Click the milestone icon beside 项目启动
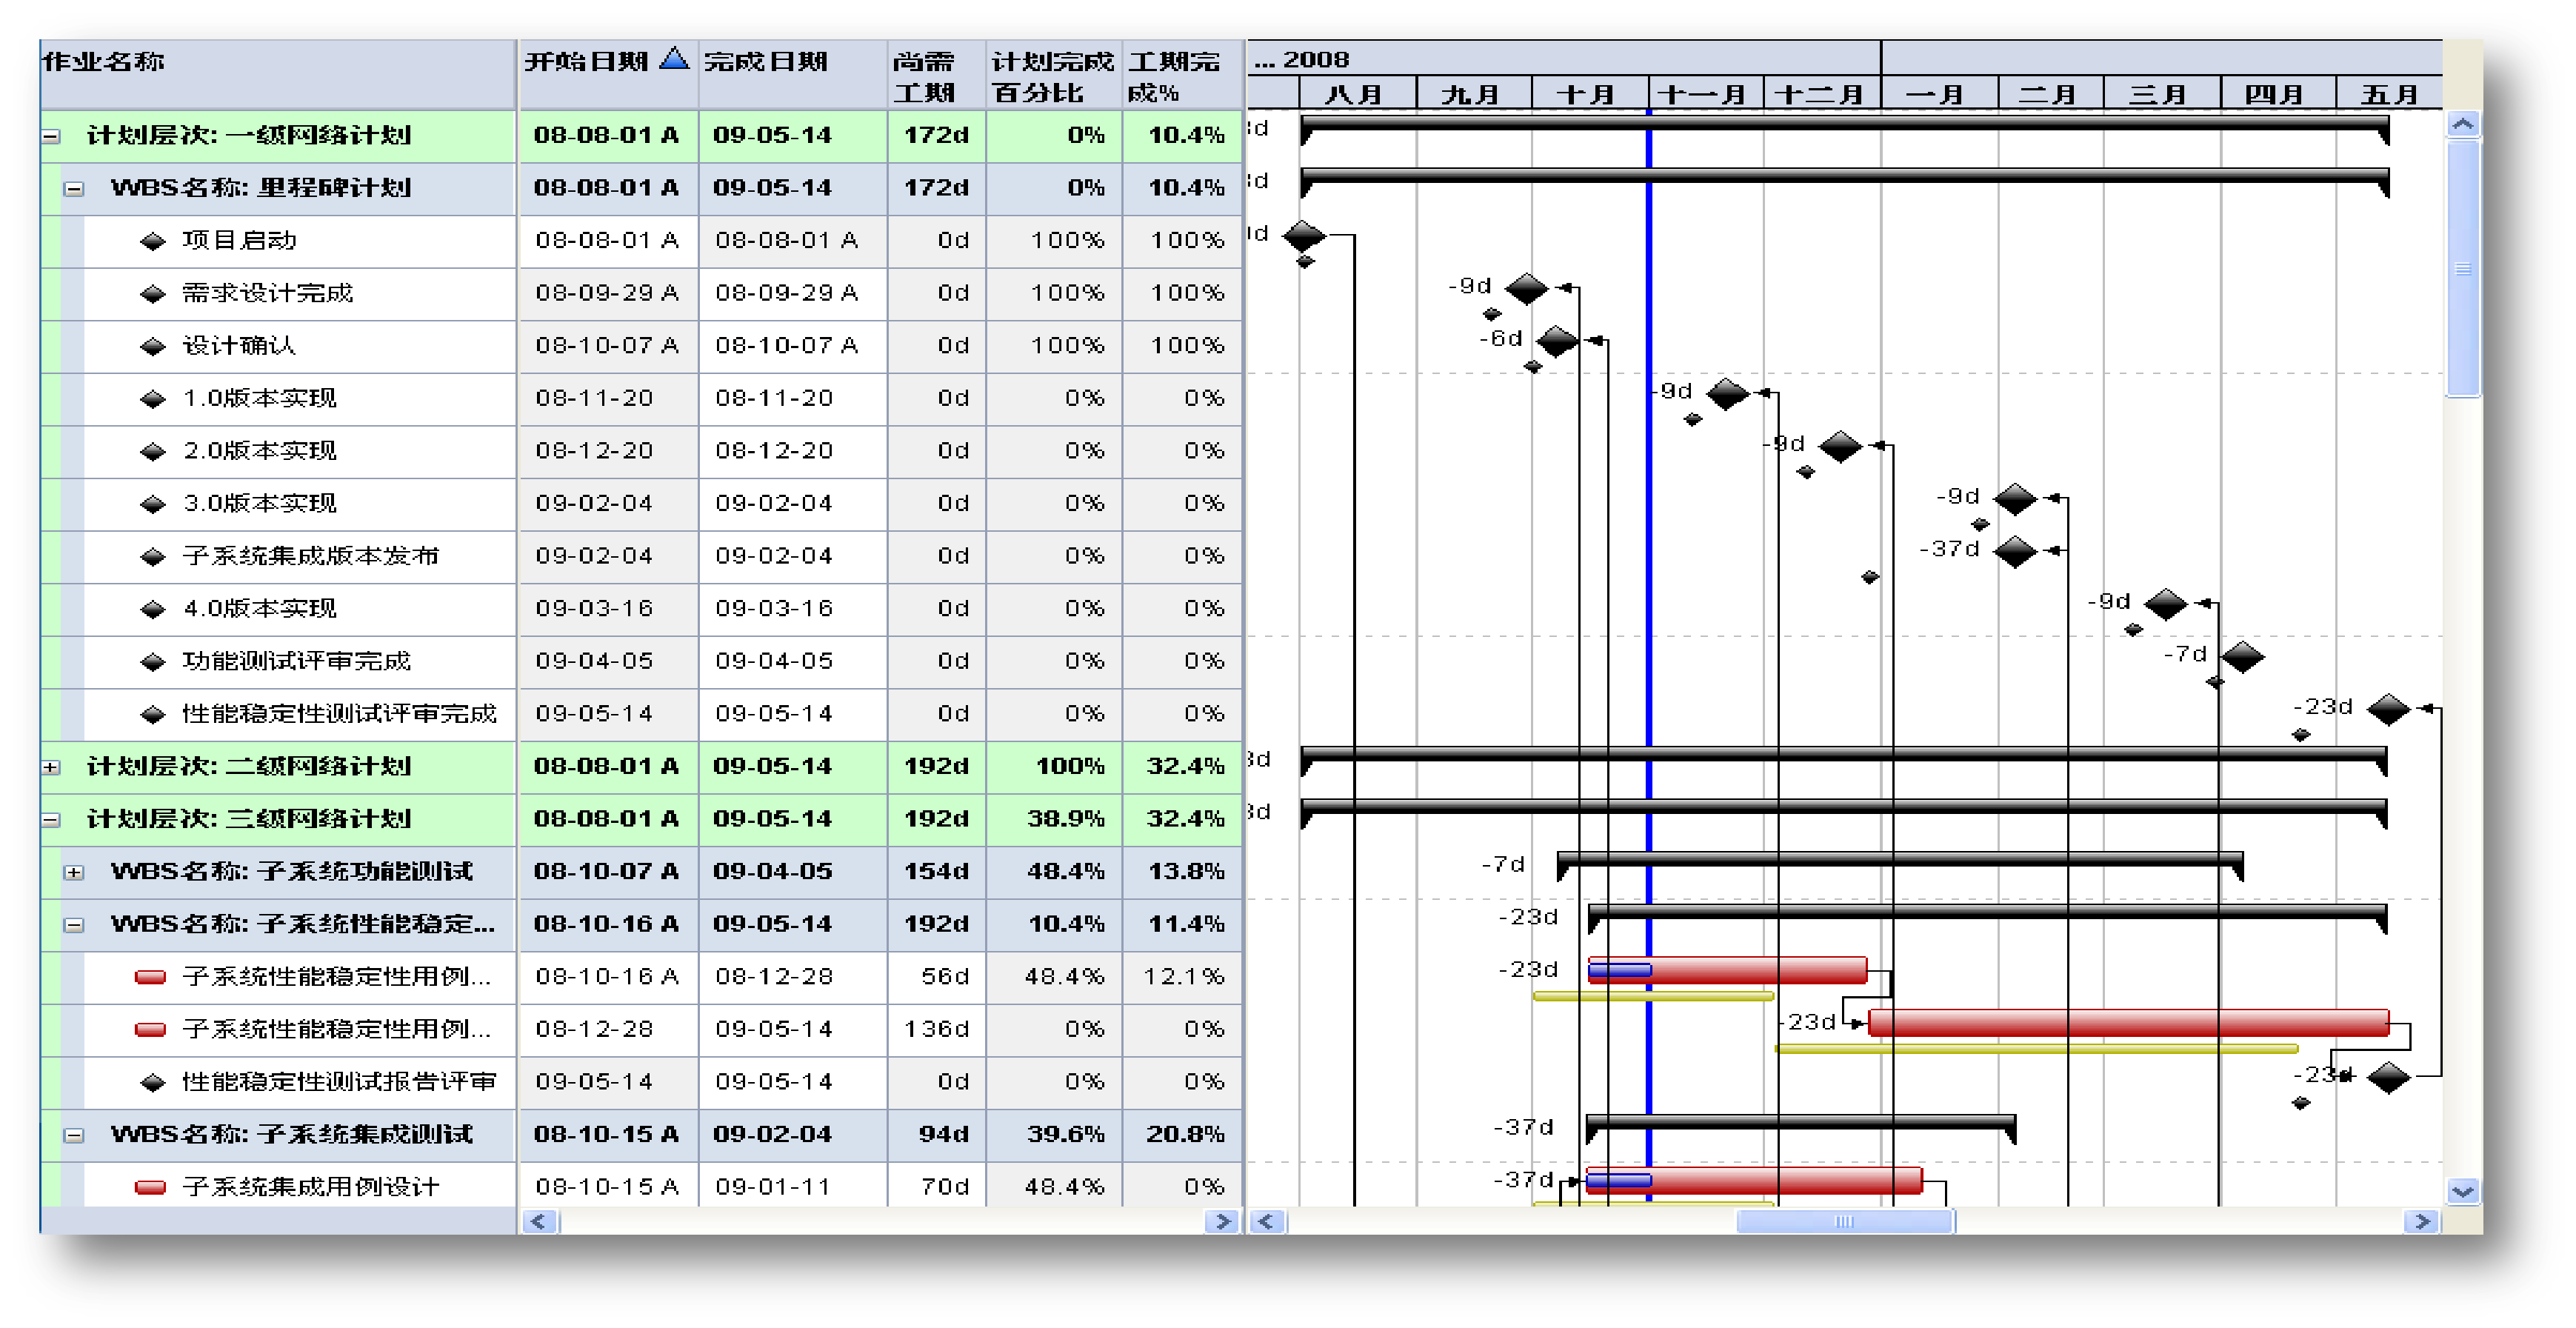 coord(152,241)
